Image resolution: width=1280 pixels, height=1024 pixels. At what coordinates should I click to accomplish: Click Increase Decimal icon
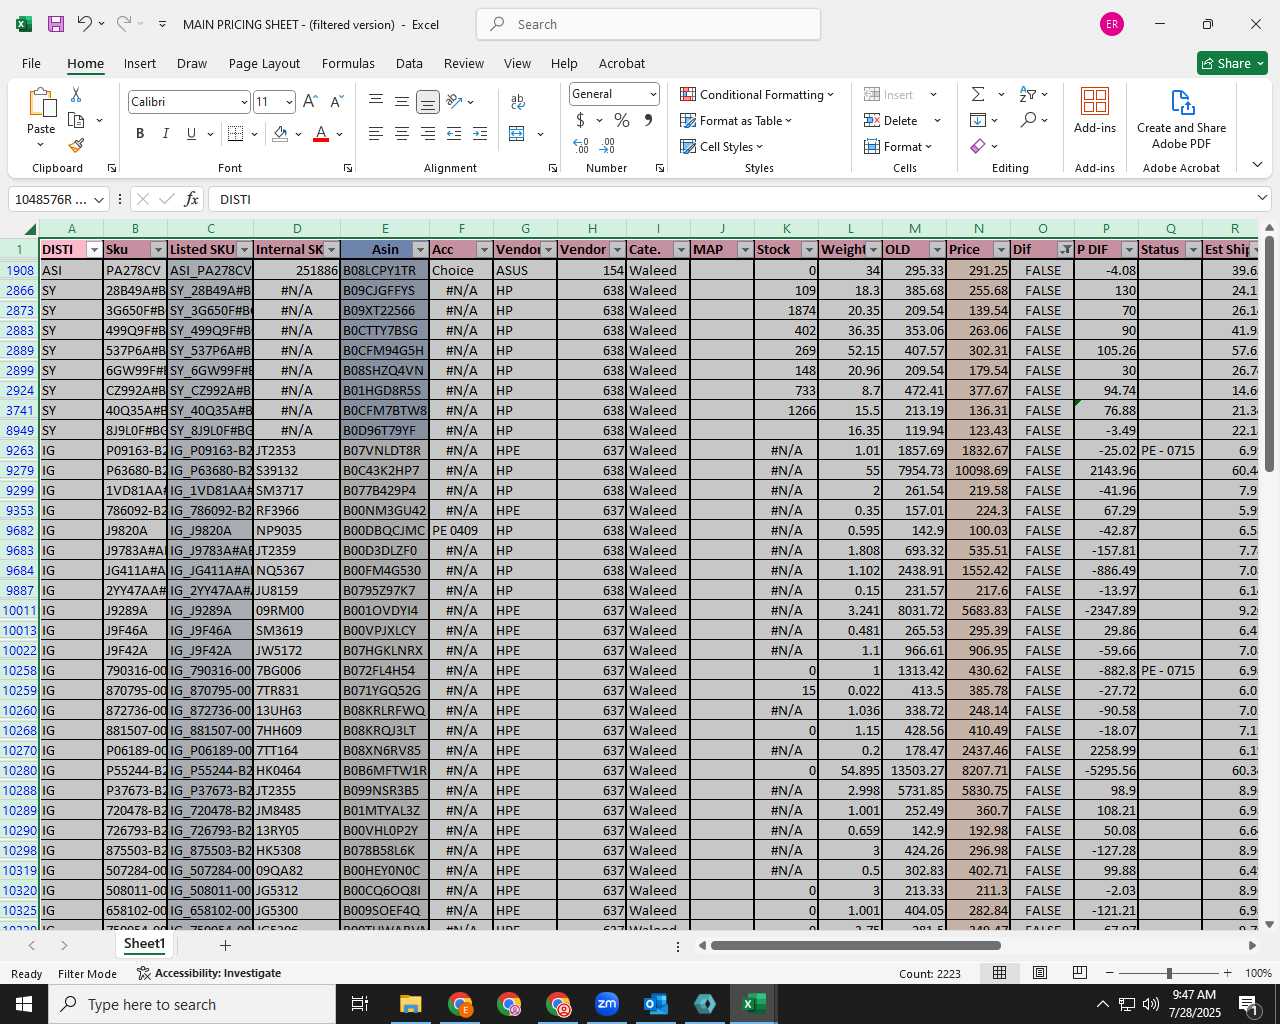pos(581,146)
